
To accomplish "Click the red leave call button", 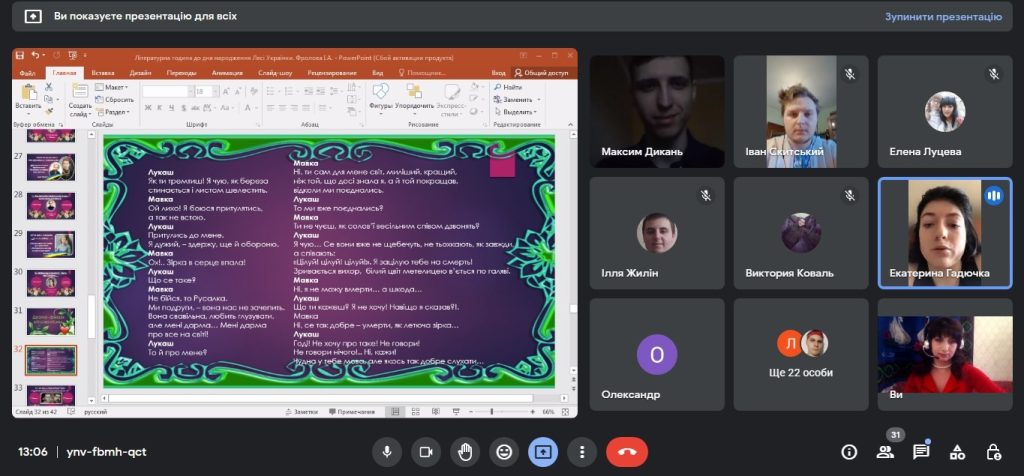I will coord(627,452).
